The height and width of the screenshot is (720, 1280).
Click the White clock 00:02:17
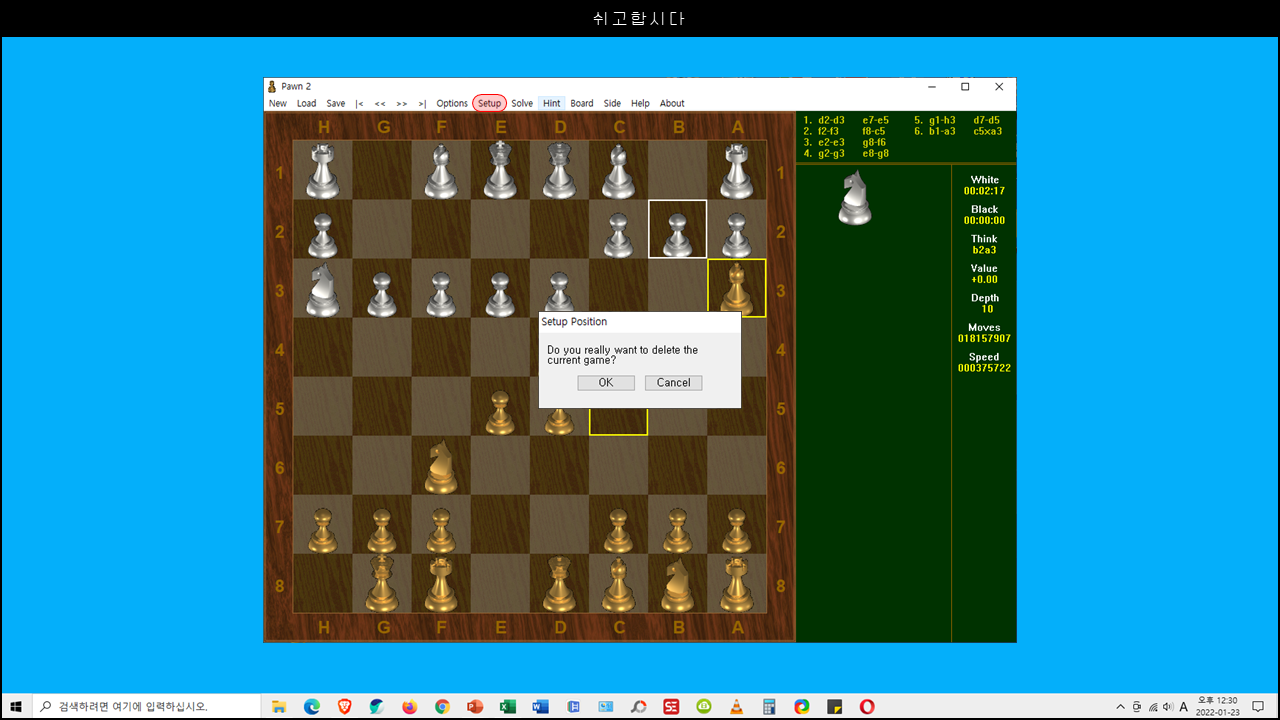984,191
